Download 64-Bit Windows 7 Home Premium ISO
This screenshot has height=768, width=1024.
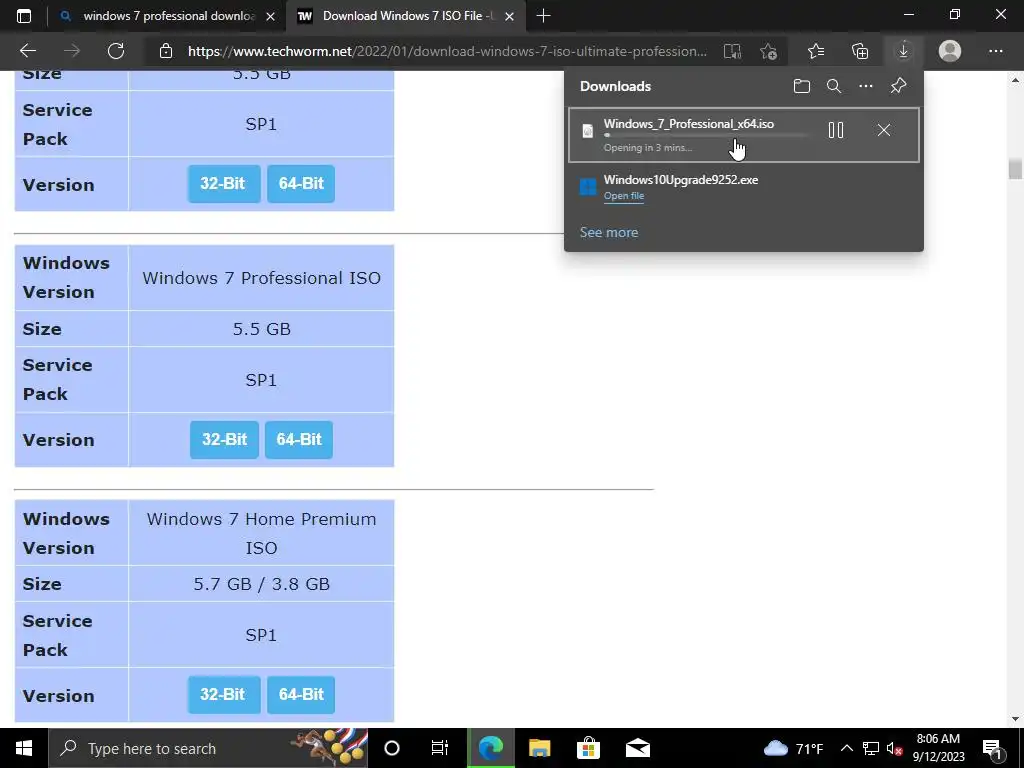point(300,694)
